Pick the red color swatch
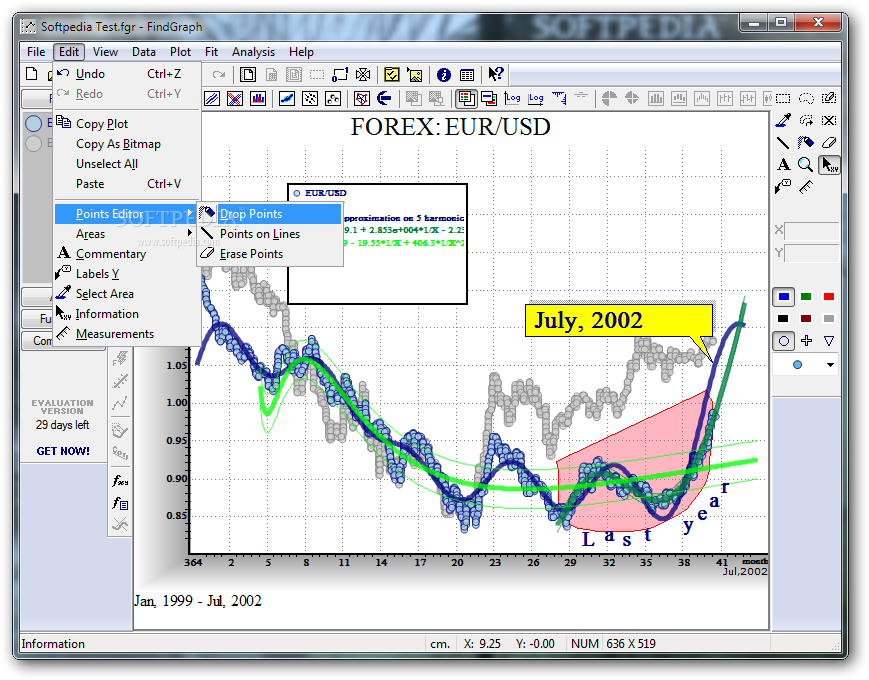The height and width of the screenshot is (680, 869). click(829, 296)
